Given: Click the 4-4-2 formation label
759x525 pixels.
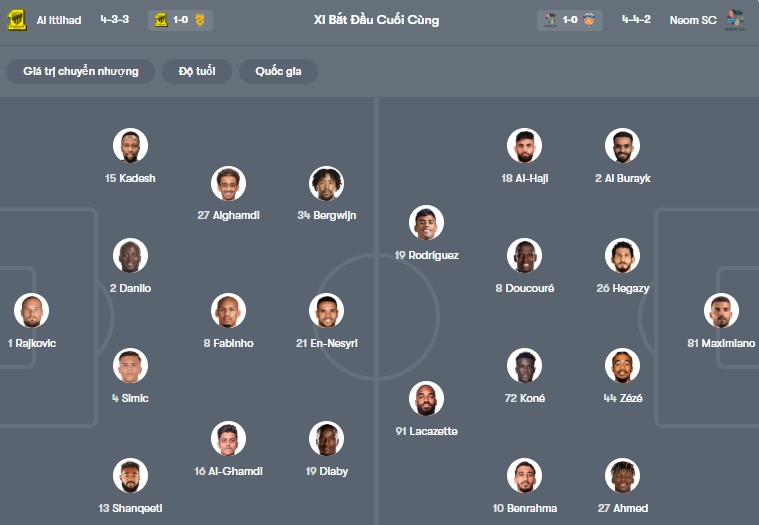Looking at the screenshot, I should [x=636, y=20].
